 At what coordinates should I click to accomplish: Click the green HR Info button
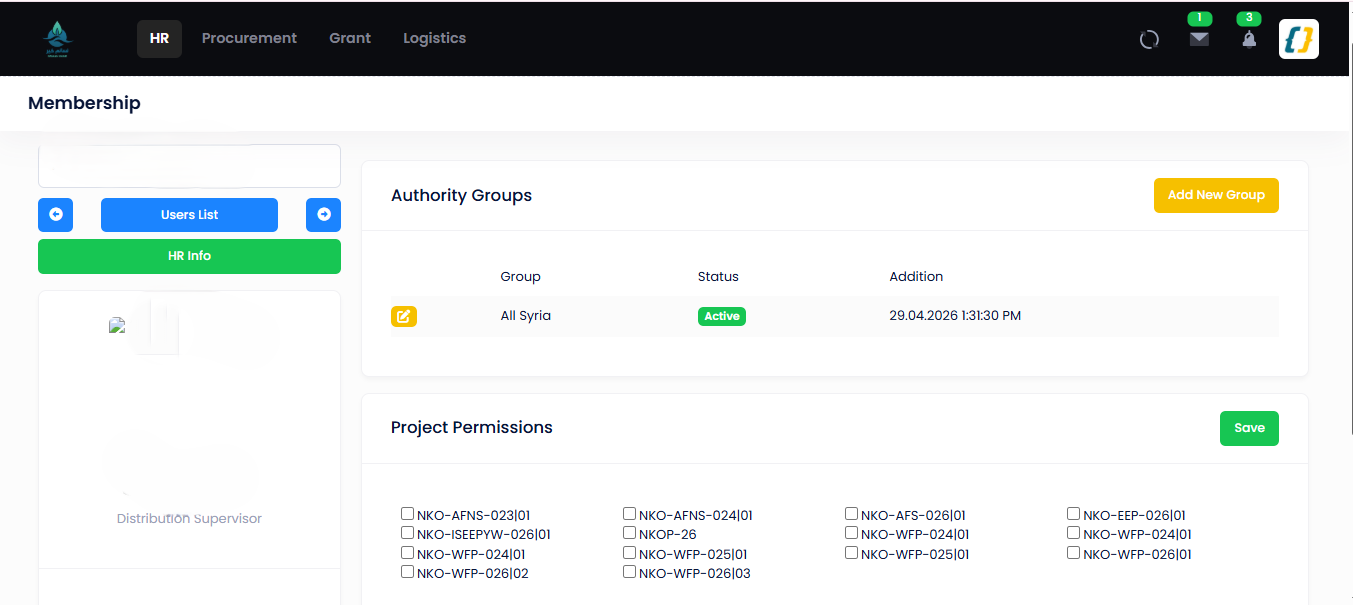189,256
